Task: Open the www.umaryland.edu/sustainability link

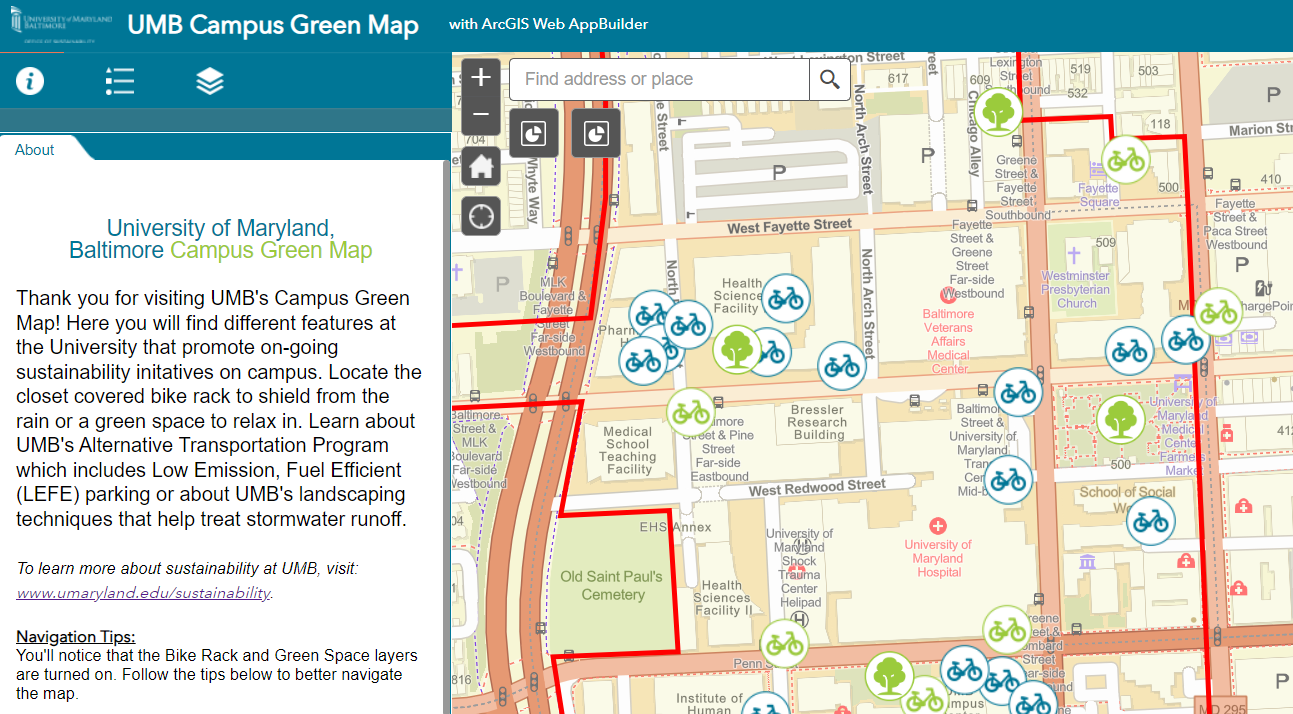Action: point(144,593)
